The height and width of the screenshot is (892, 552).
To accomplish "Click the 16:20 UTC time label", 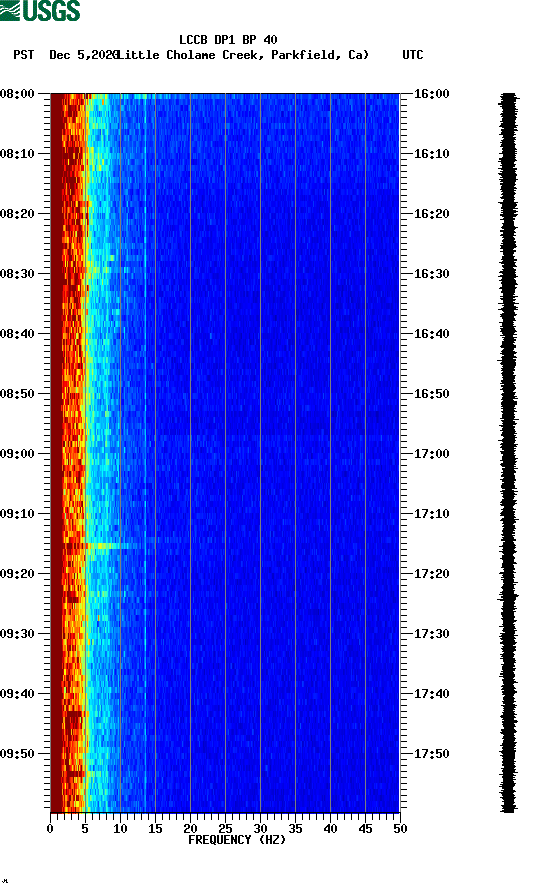I will [431, 214].
